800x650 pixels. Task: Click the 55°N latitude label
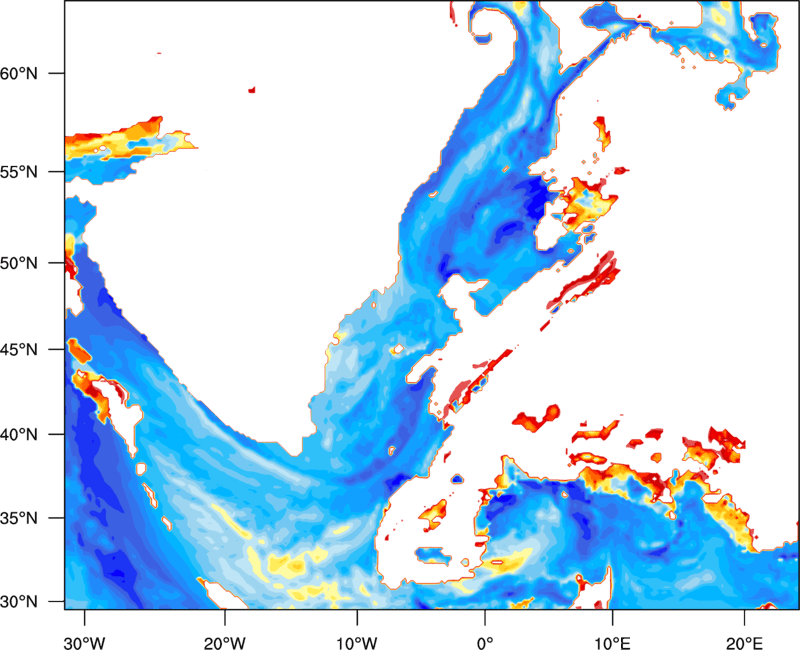[x=19, y=172]
